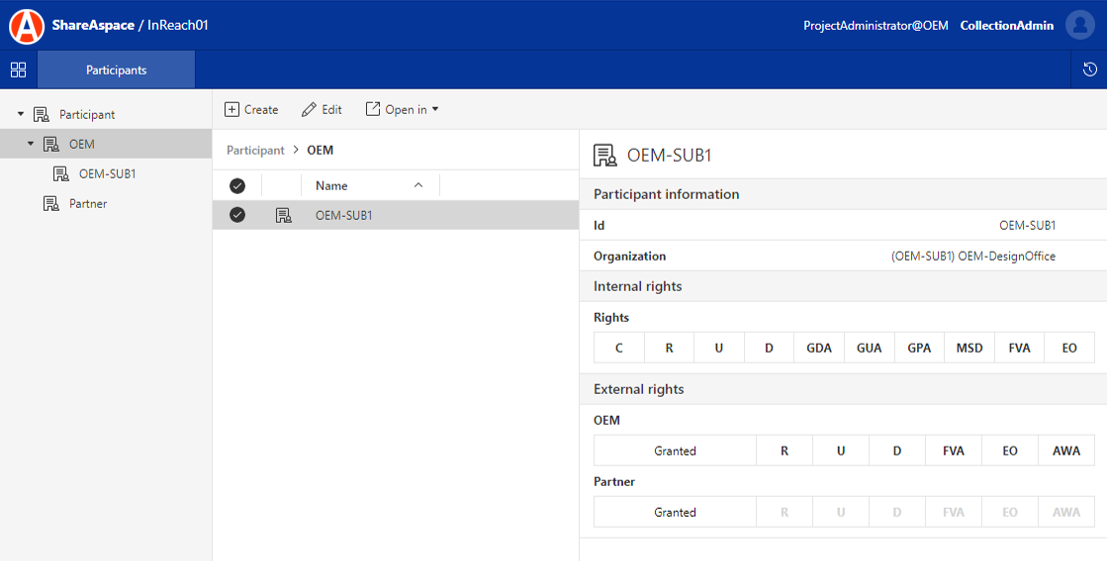Open the Open in dropdown arrow
The height and width of the screenshot is (561, 1107).
435,109
